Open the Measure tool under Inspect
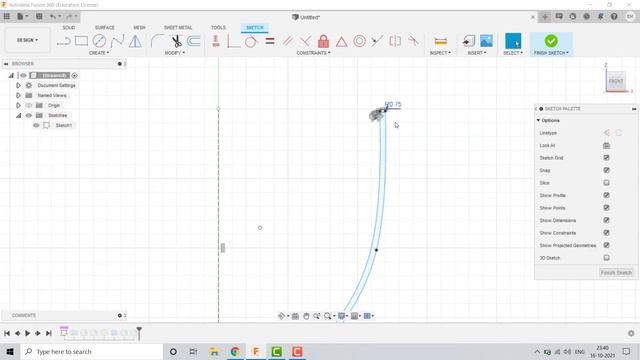Viewport: 640px width, 360px height. (440, 41)
